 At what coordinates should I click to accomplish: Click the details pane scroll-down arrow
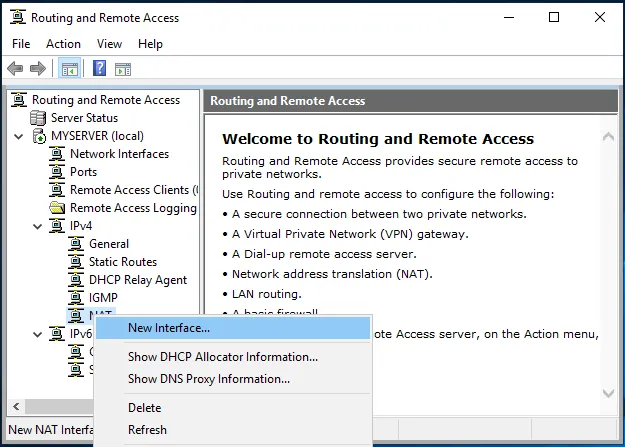(x=608, y=391)
